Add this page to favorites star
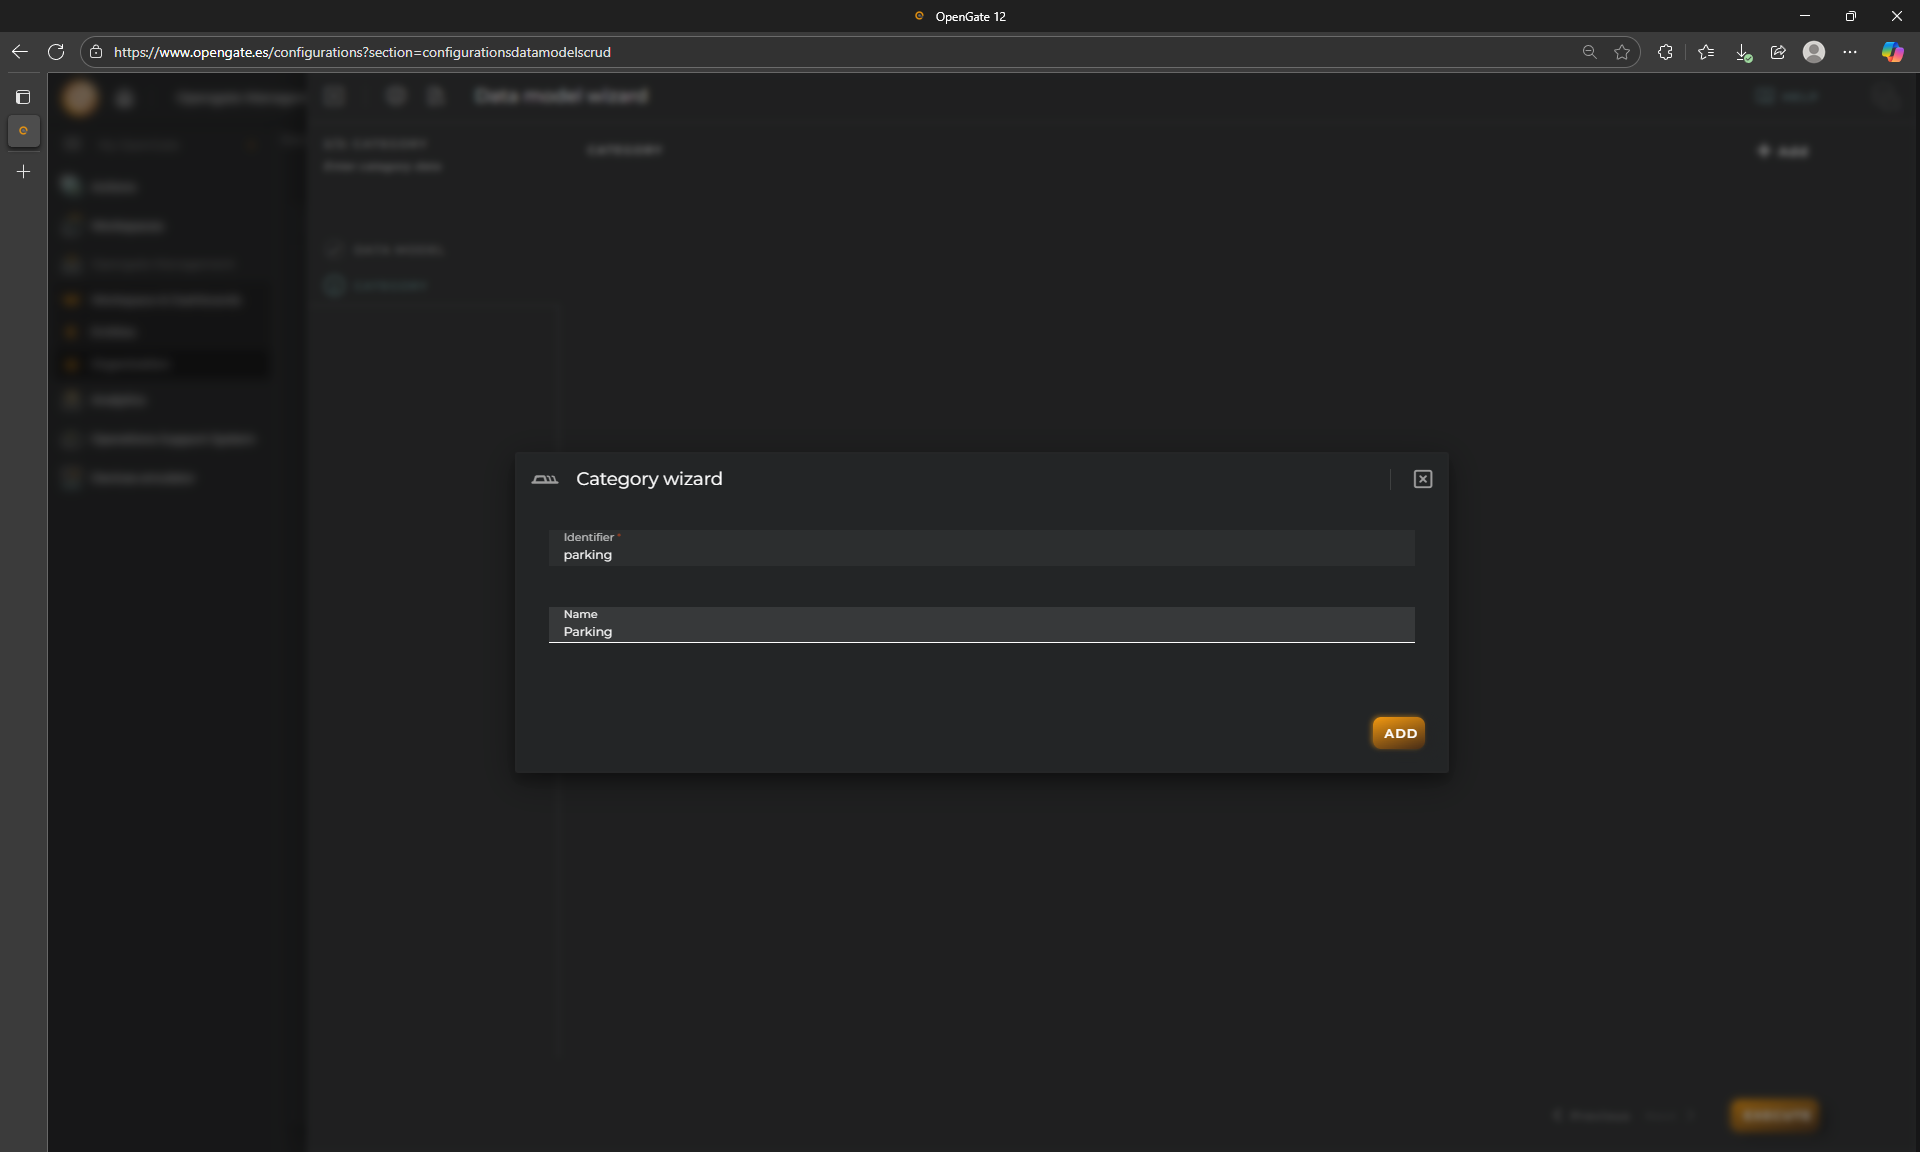Viewport: 1920px width, 1152px height. pos(1622,52)
